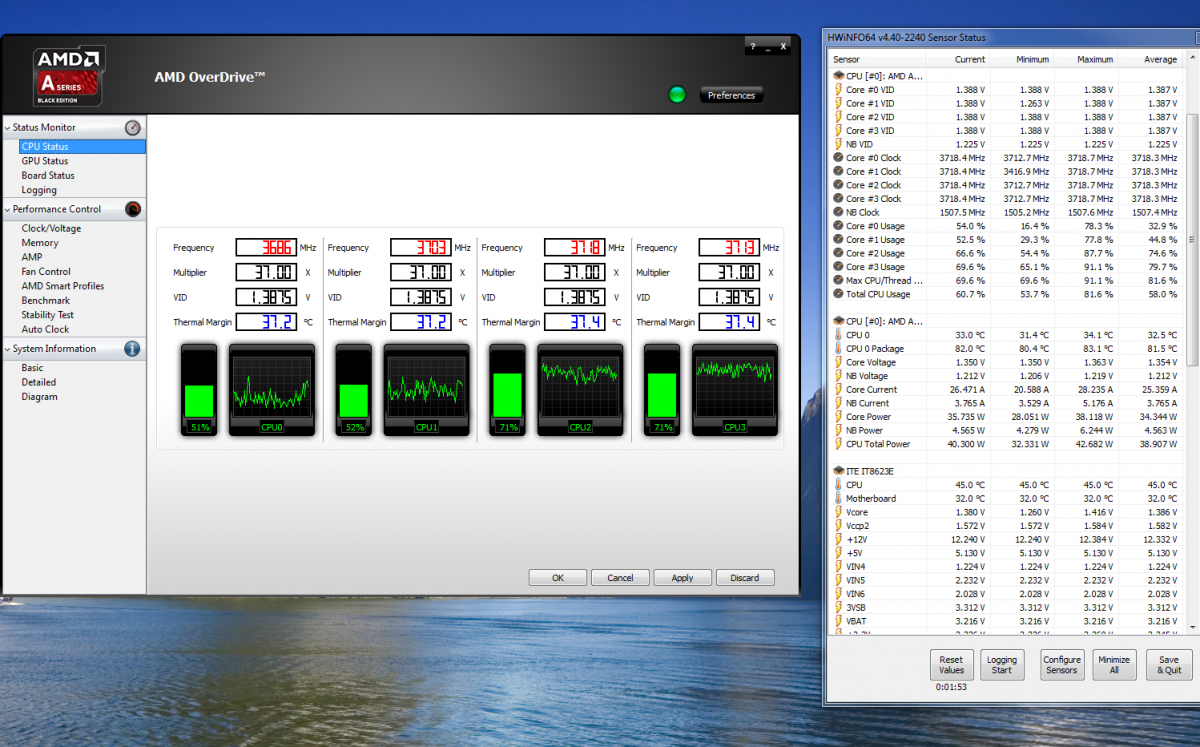Click the clock icon for Core #0 Clock
The width and height of the screenshot is (1200, 747).
coord(838,158)
